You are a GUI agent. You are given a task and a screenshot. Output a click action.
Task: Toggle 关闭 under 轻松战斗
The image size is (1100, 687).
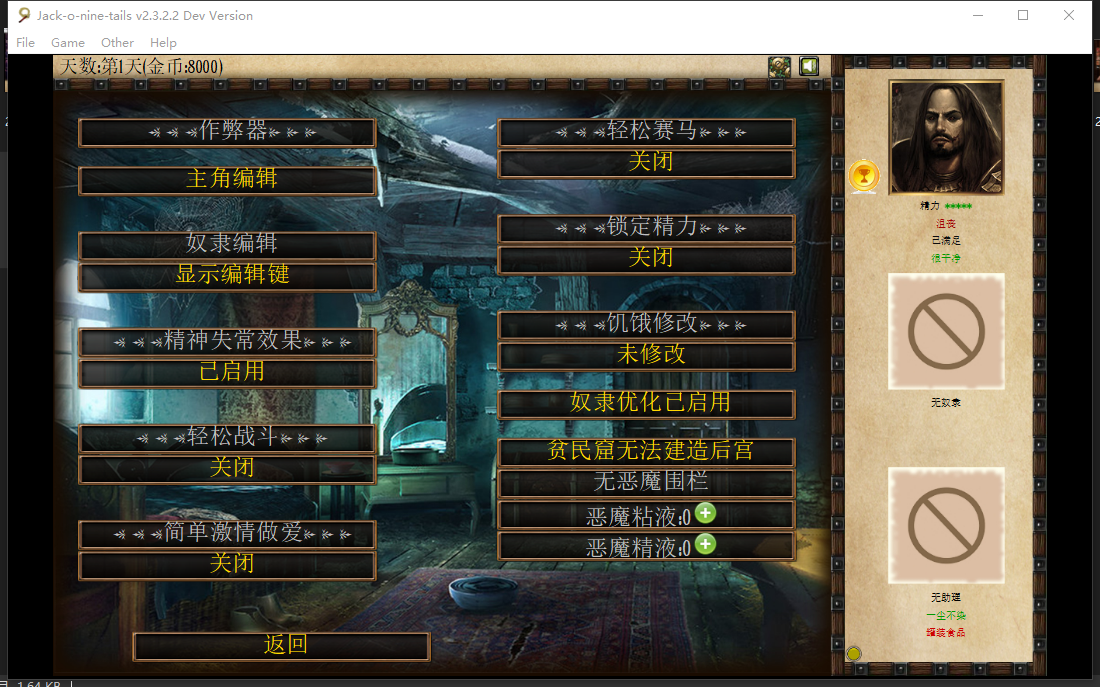point(227,468)
